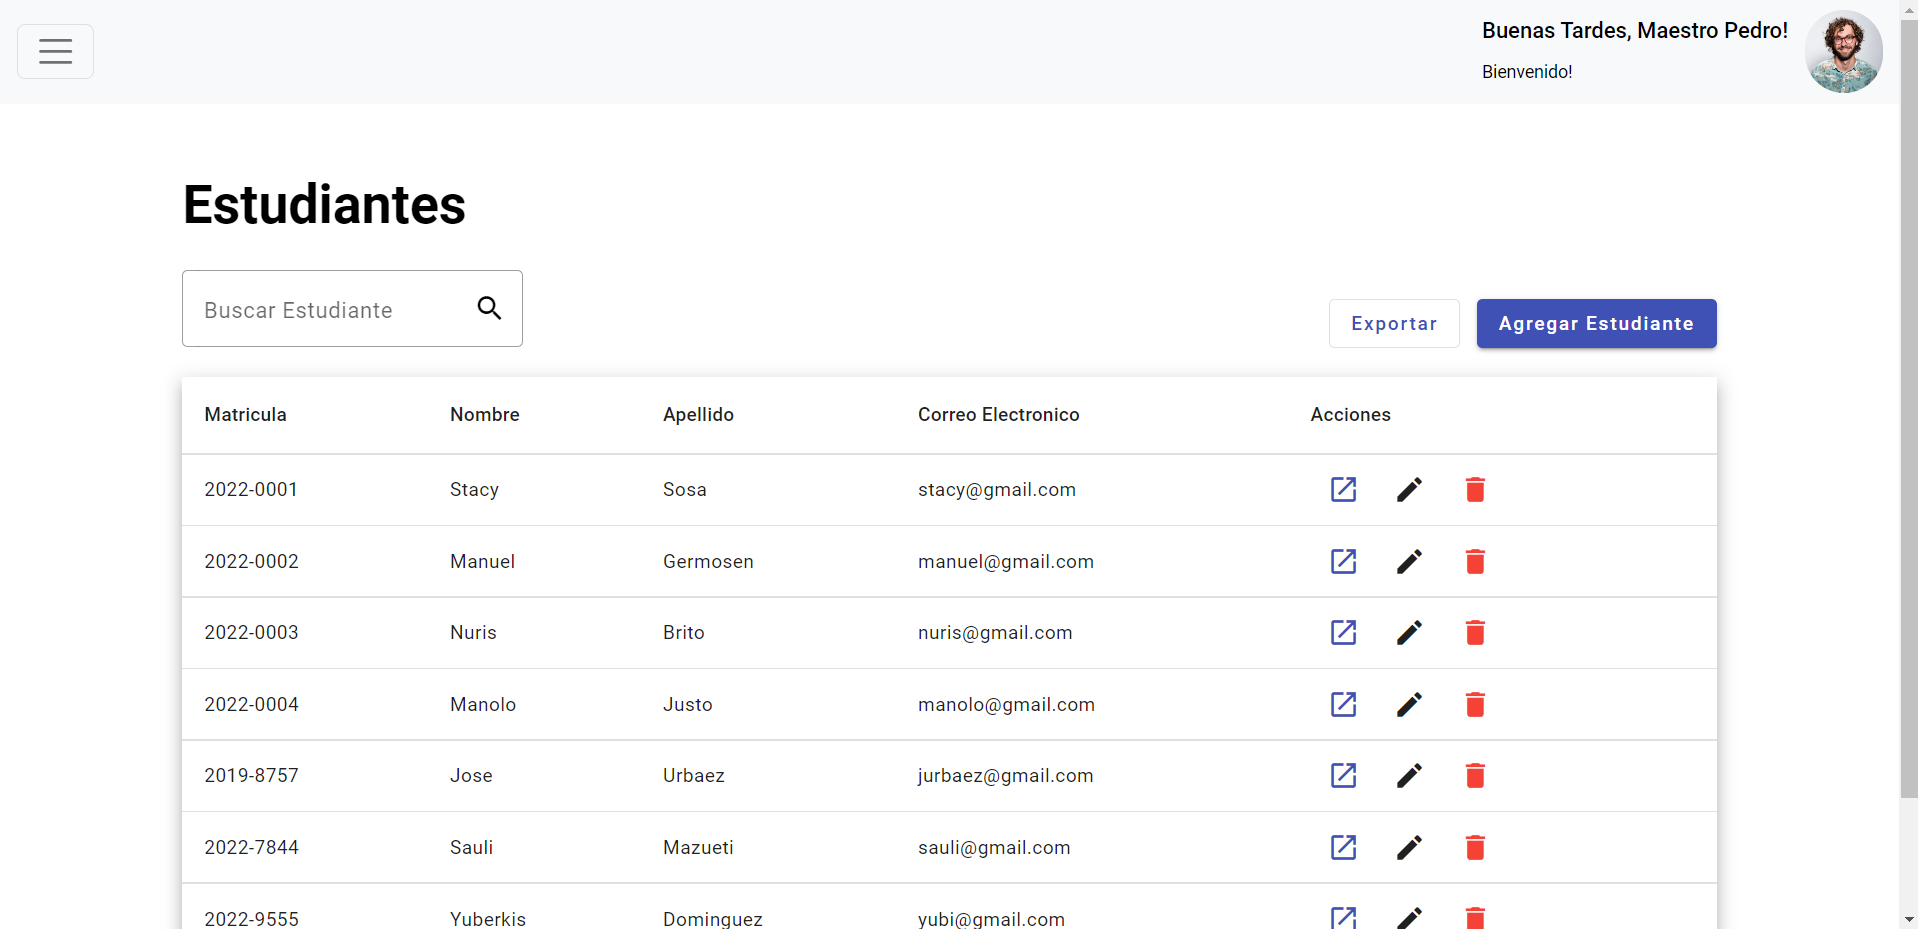Delete Sauli Mazueti's record

tap(1475, 847)
